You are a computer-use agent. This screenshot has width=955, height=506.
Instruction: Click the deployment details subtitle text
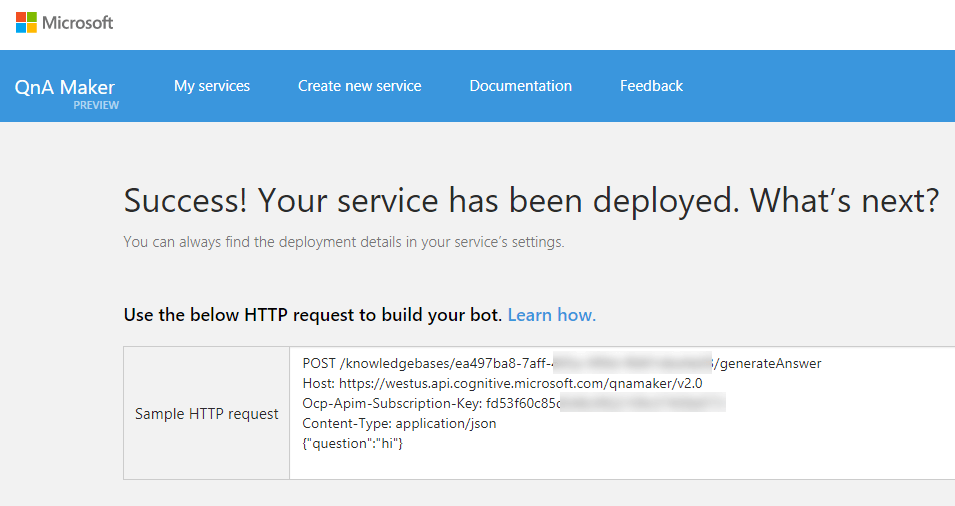click(x=343, y=242)
